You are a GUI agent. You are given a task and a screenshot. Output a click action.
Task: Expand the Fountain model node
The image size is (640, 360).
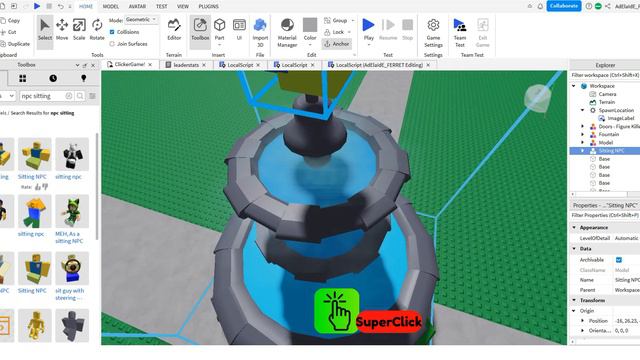(x=582, y=134)
